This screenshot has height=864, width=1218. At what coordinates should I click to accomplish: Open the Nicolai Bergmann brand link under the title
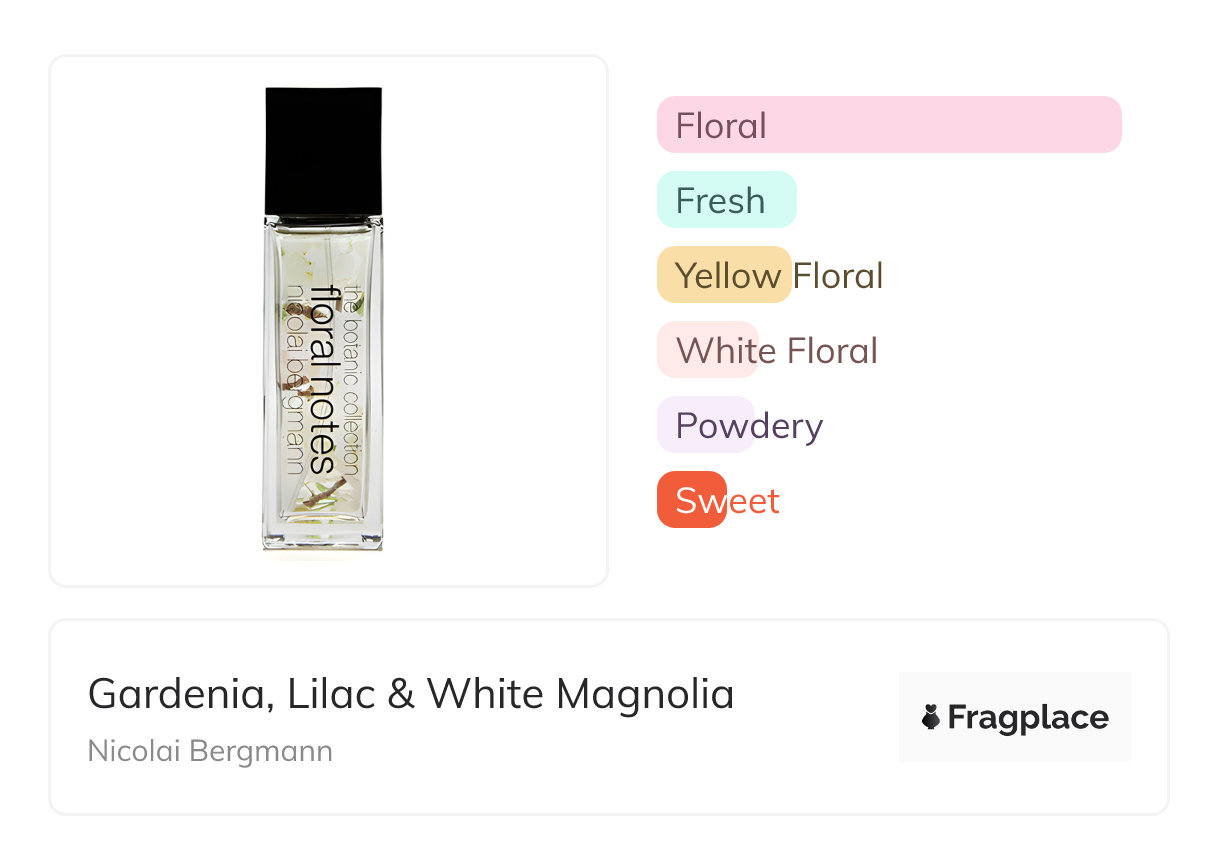pos(210,751)
